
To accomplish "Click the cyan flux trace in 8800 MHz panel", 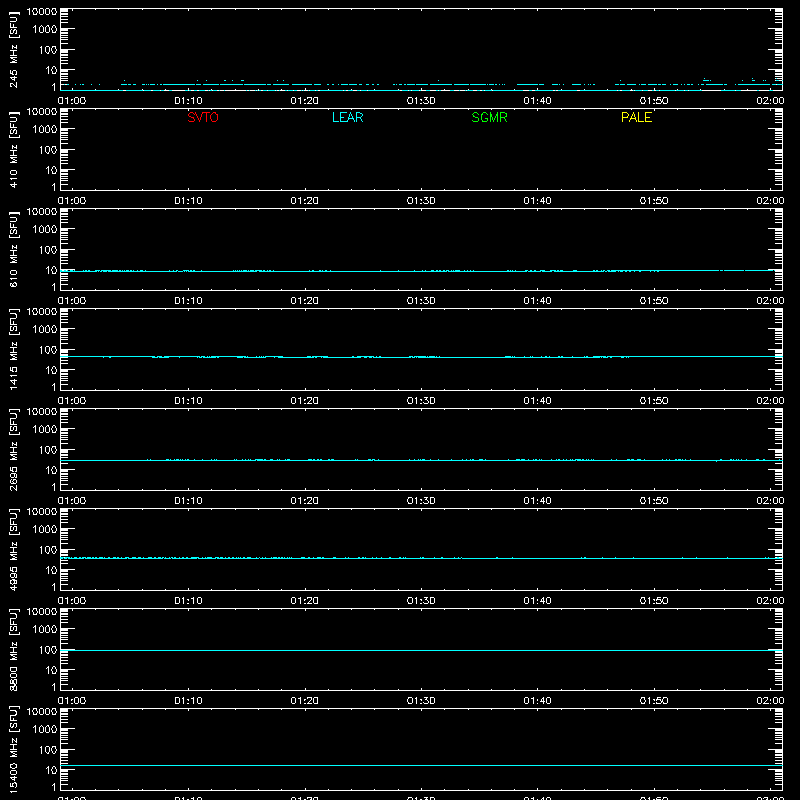I will click(421, 651).
